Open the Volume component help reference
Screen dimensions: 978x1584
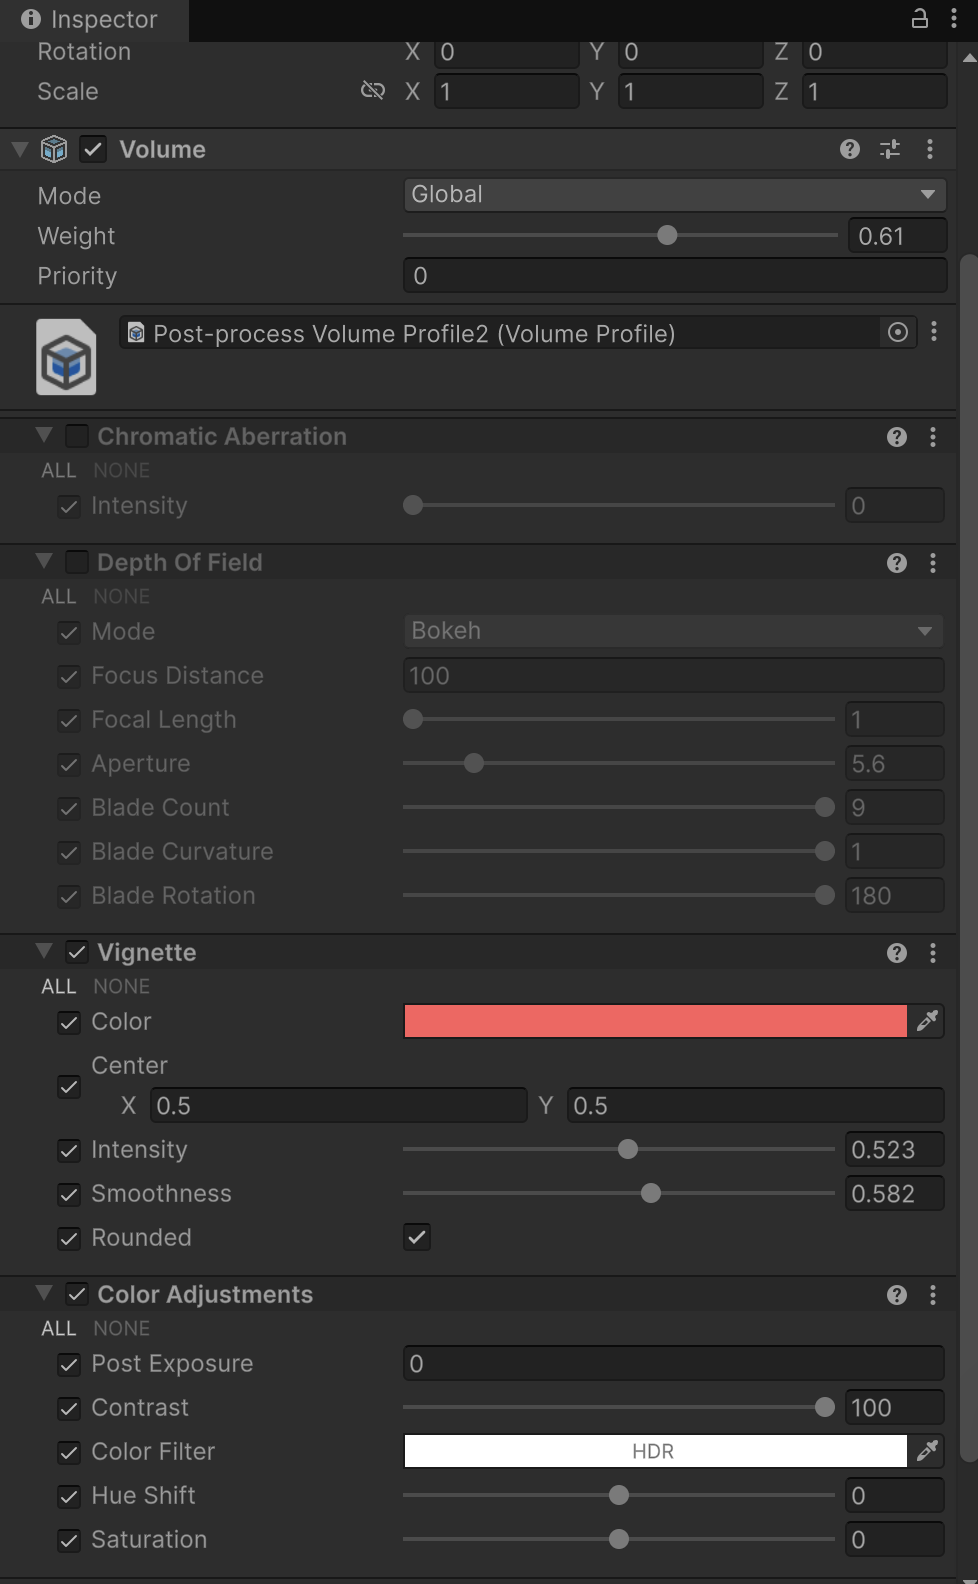[x=850, y=149]
